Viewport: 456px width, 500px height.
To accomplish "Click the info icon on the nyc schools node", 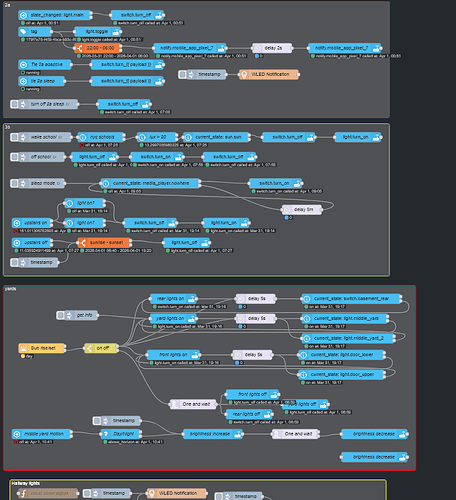I will click(x=83, y=137).
